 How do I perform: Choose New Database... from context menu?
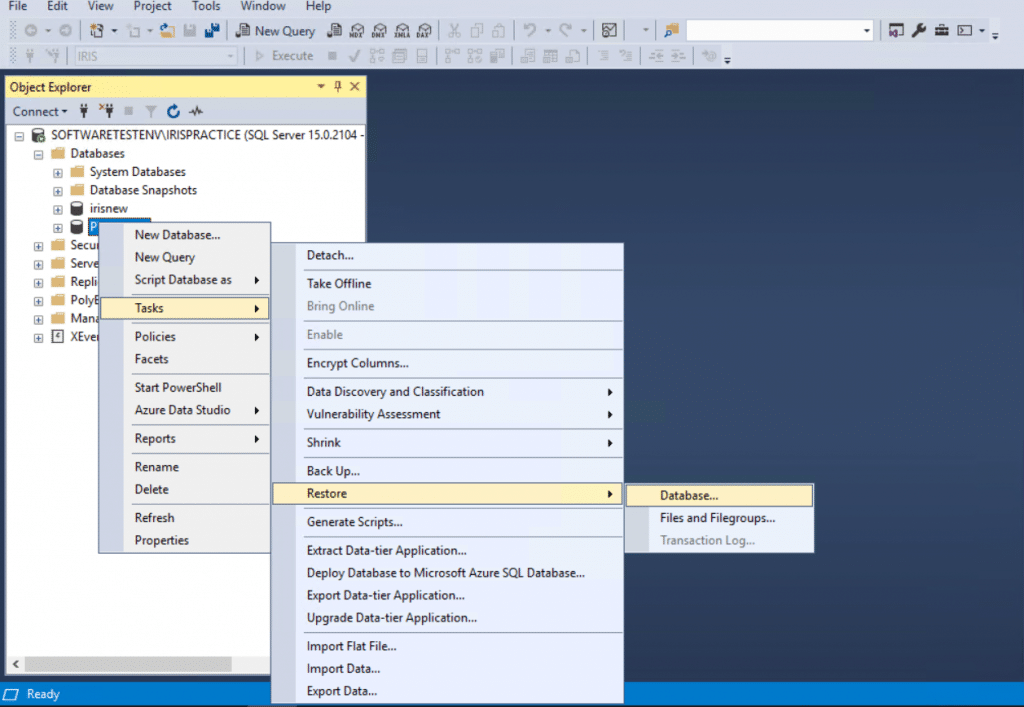(x=185, y=235)
